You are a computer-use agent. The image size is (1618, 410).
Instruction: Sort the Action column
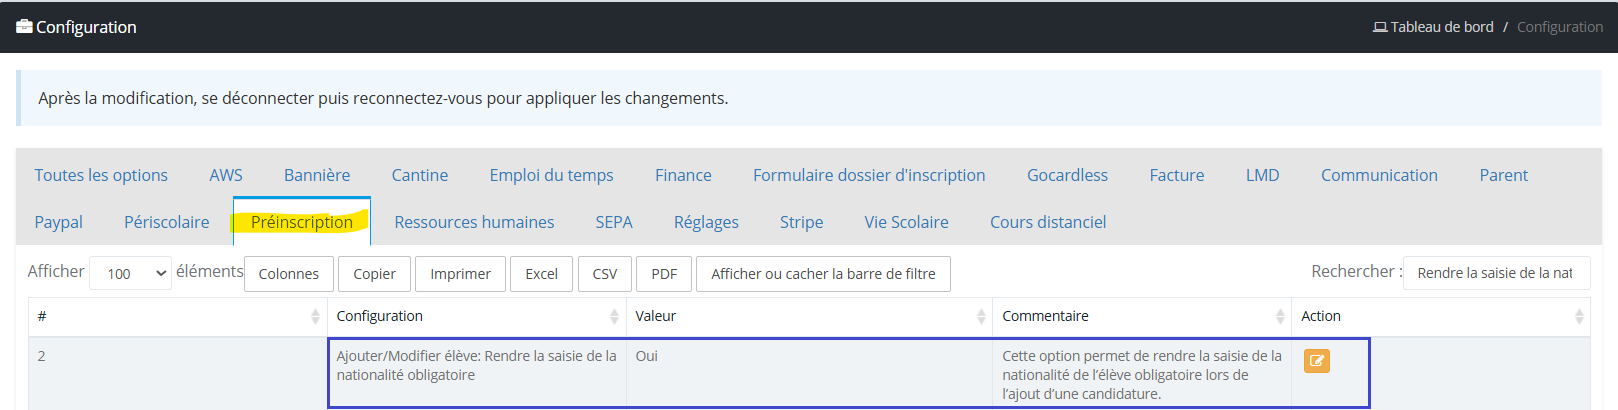click(1579, 316)
